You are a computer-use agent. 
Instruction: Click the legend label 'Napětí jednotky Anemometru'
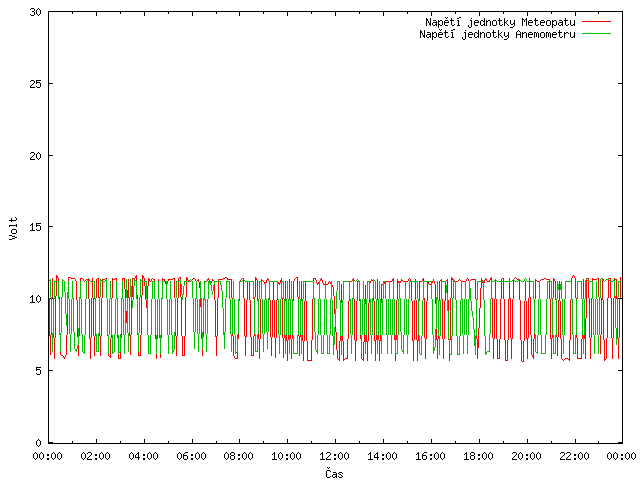point(497,34)
